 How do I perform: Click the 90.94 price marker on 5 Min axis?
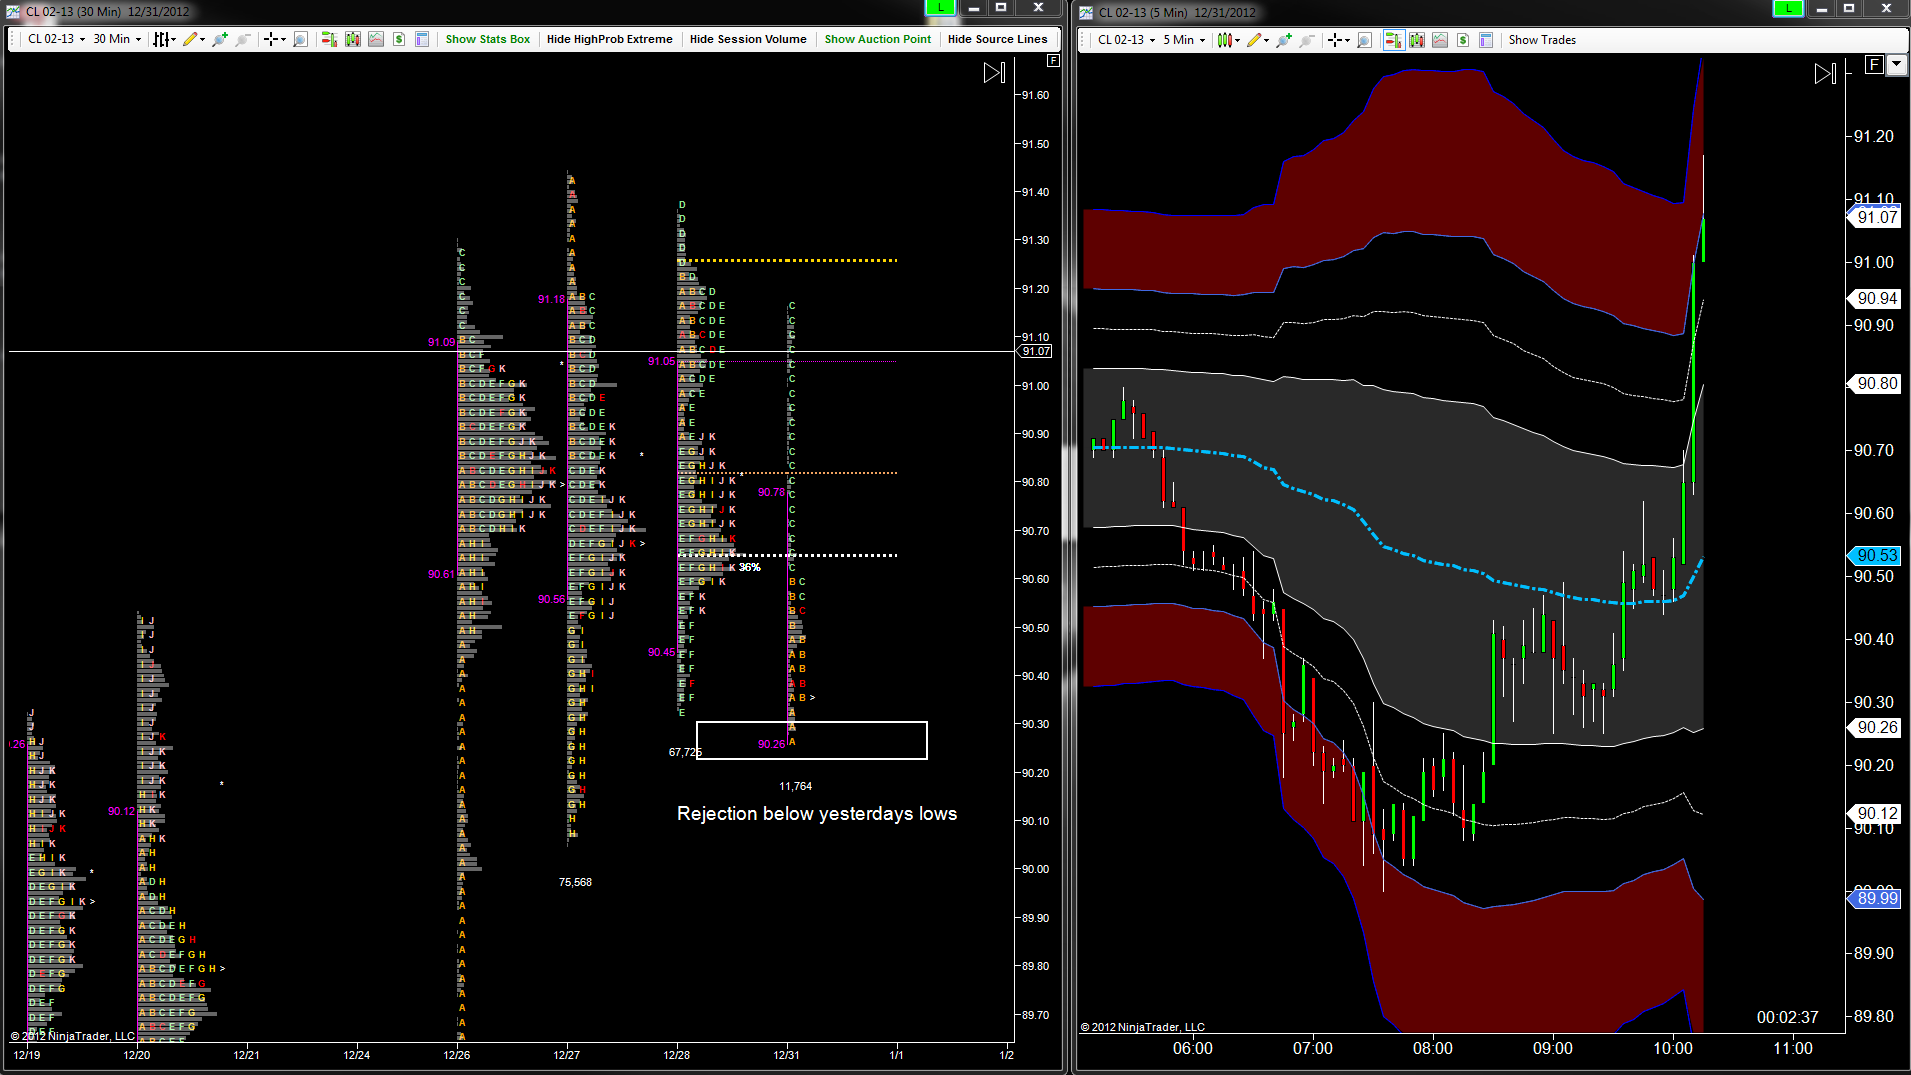[1876, 298]
